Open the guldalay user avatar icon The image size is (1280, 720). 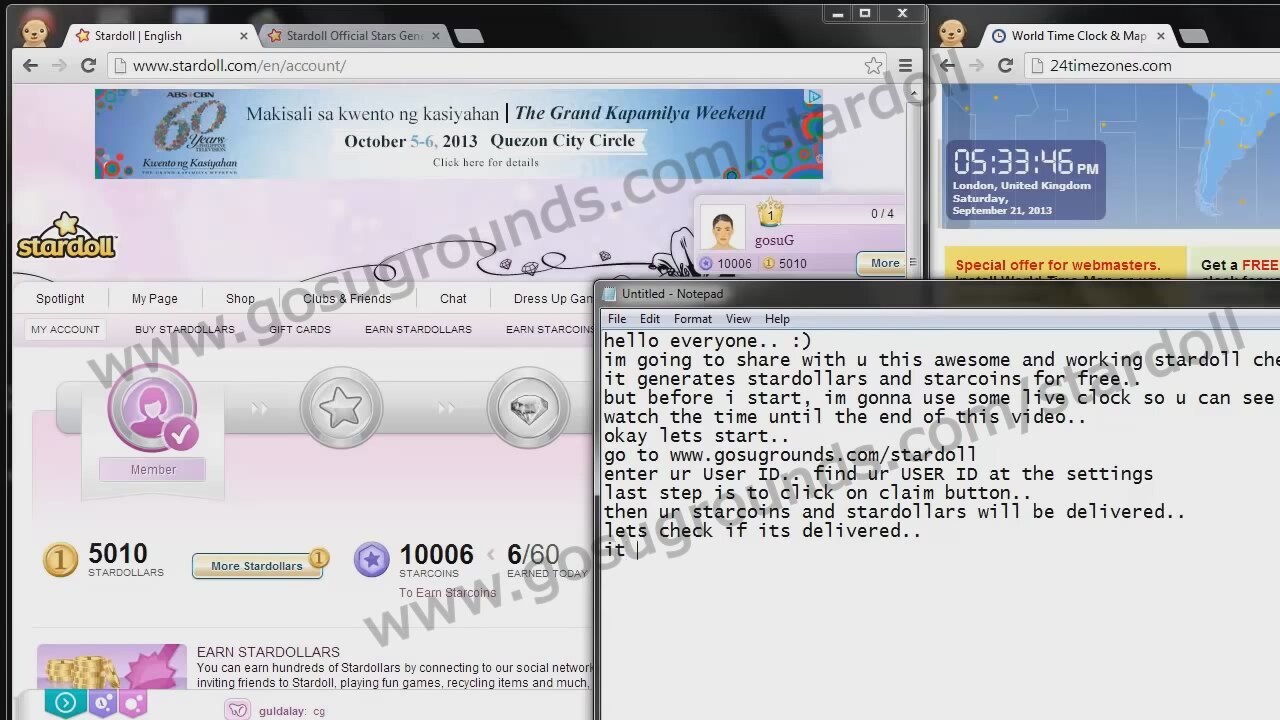coord(237,710)
